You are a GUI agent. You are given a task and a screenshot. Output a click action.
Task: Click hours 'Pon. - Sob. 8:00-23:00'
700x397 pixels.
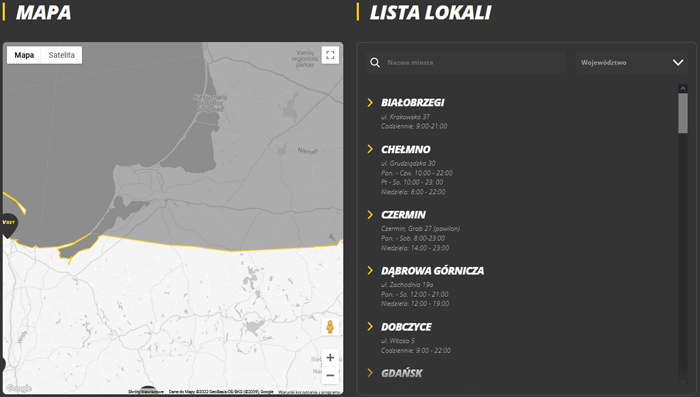(412, 238)
